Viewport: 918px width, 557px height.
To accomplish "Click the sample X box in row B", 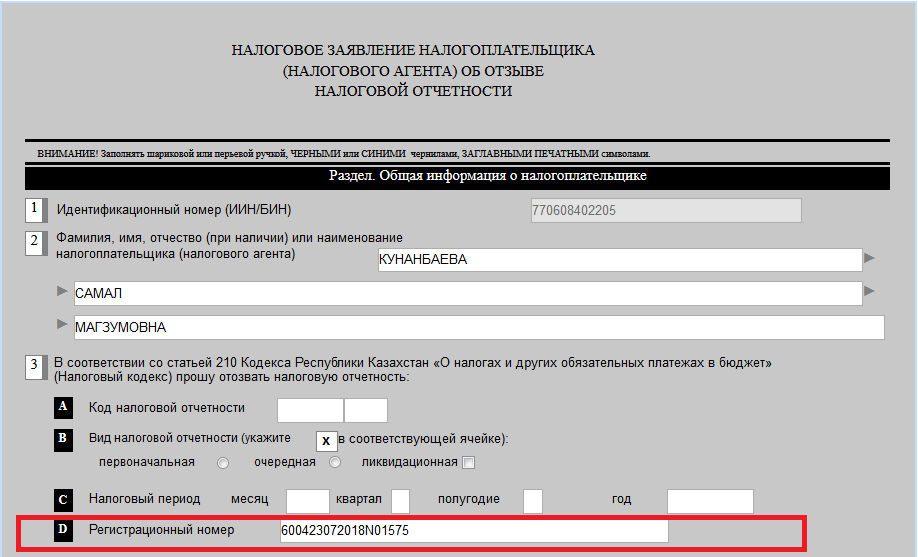I will coord(326,440).
